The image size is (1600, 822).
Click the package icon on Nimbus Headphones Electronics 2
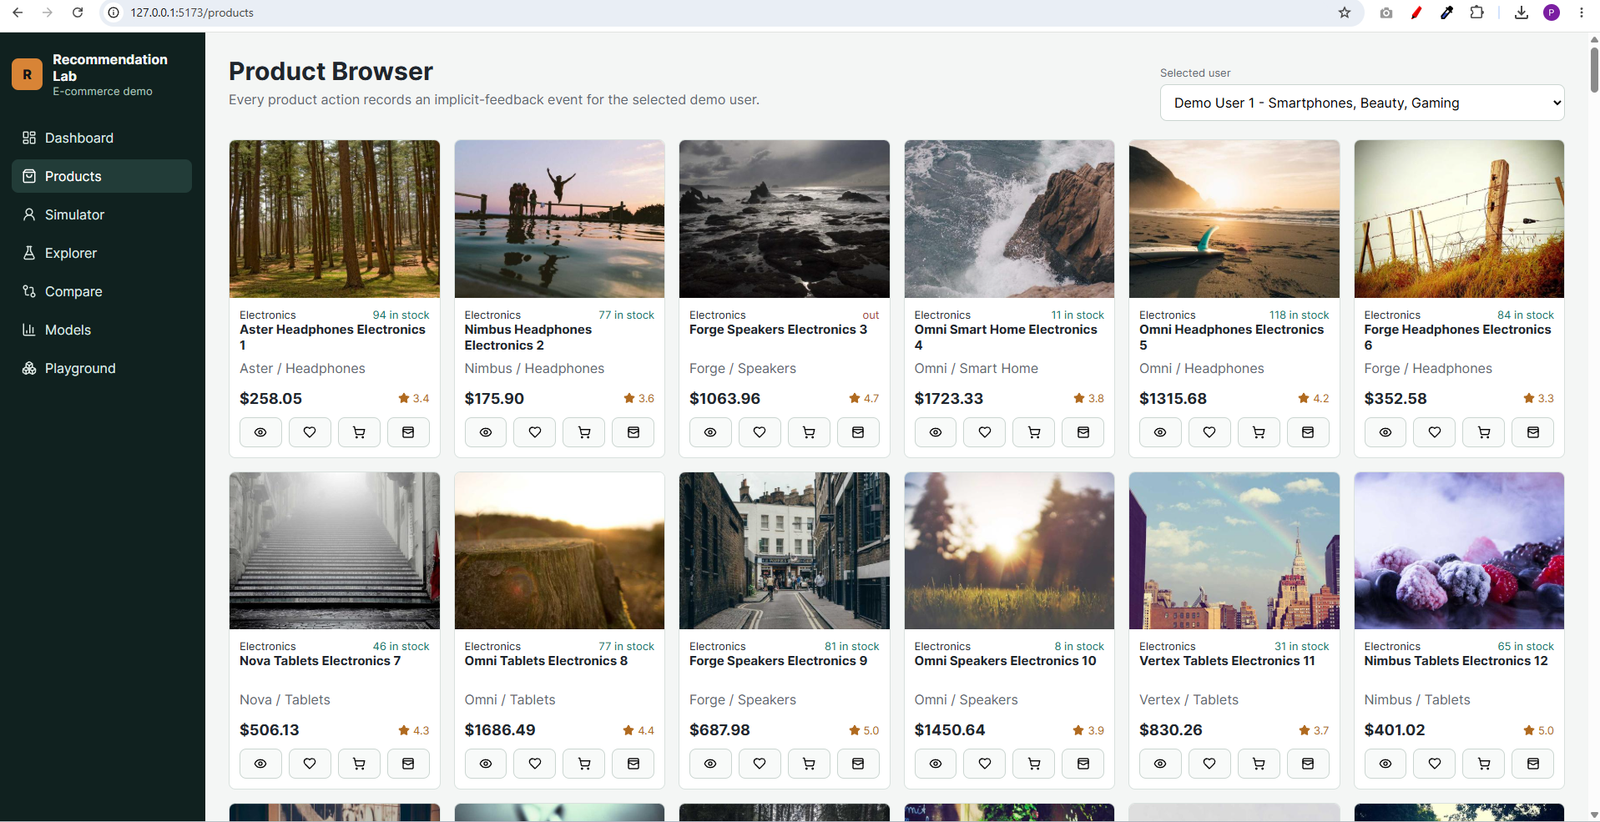coord(633,432)
